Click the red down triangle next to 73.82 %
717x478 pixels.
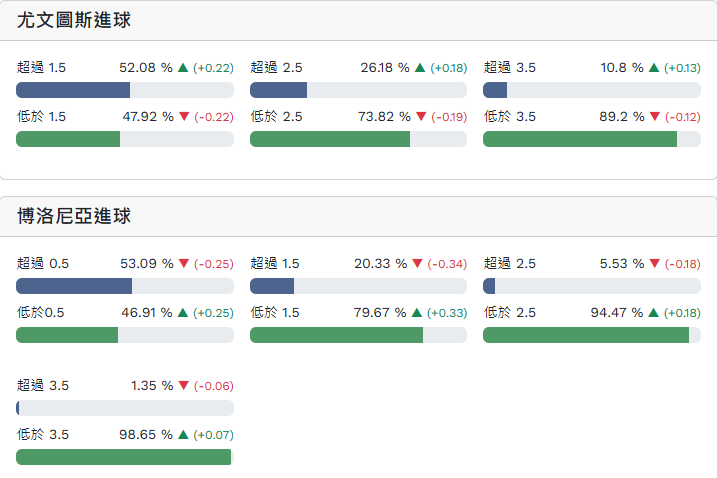(421, 117)
